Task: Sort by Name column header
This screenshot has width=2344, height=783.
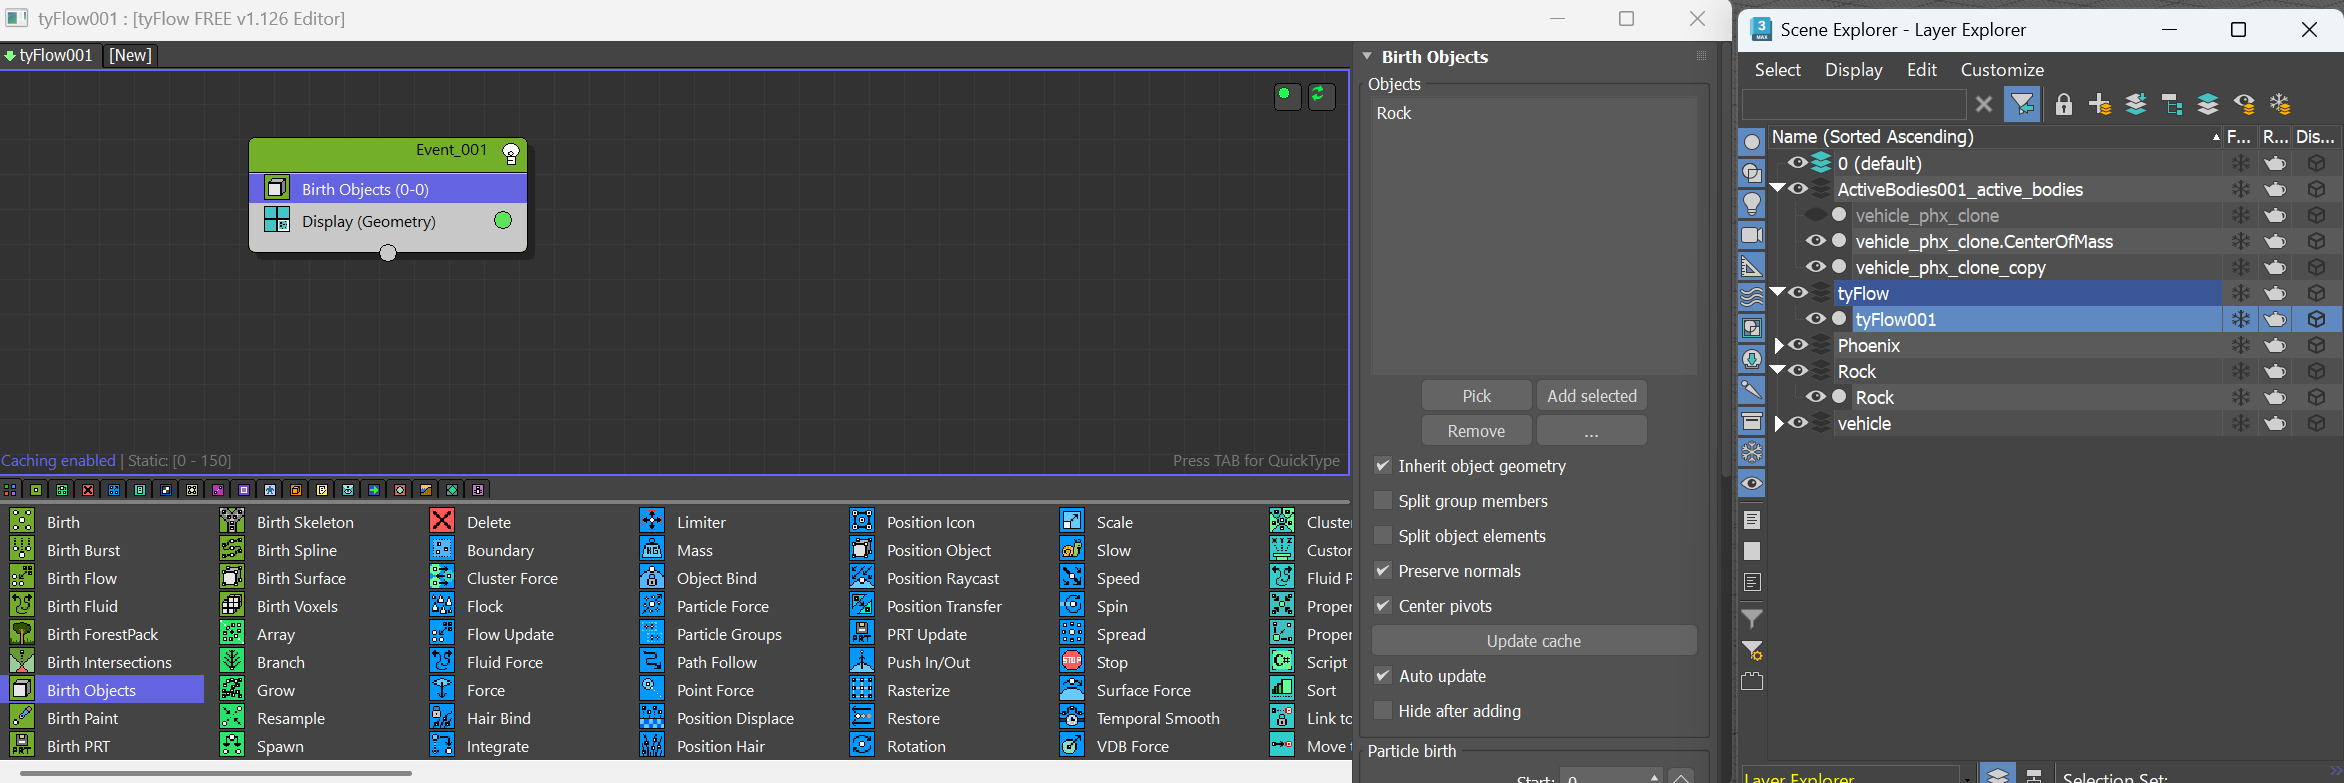Action: coord(1994,137)
